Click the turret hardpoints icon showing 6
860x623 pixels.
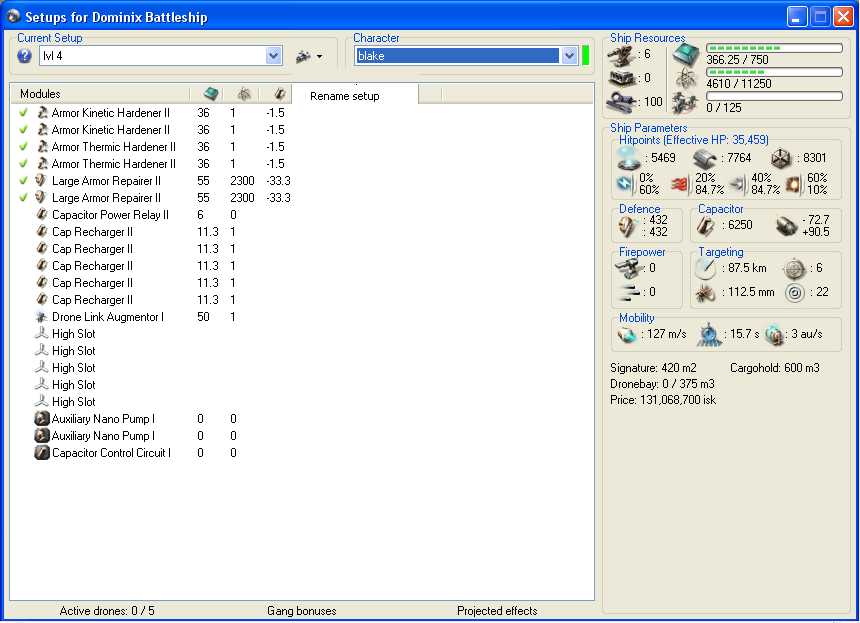tap(621, 55)
